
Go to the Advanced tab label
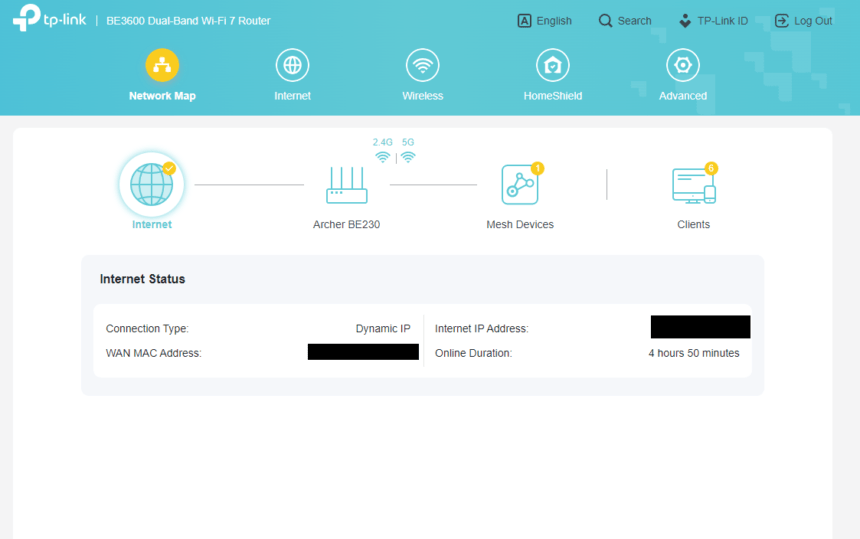683,96
